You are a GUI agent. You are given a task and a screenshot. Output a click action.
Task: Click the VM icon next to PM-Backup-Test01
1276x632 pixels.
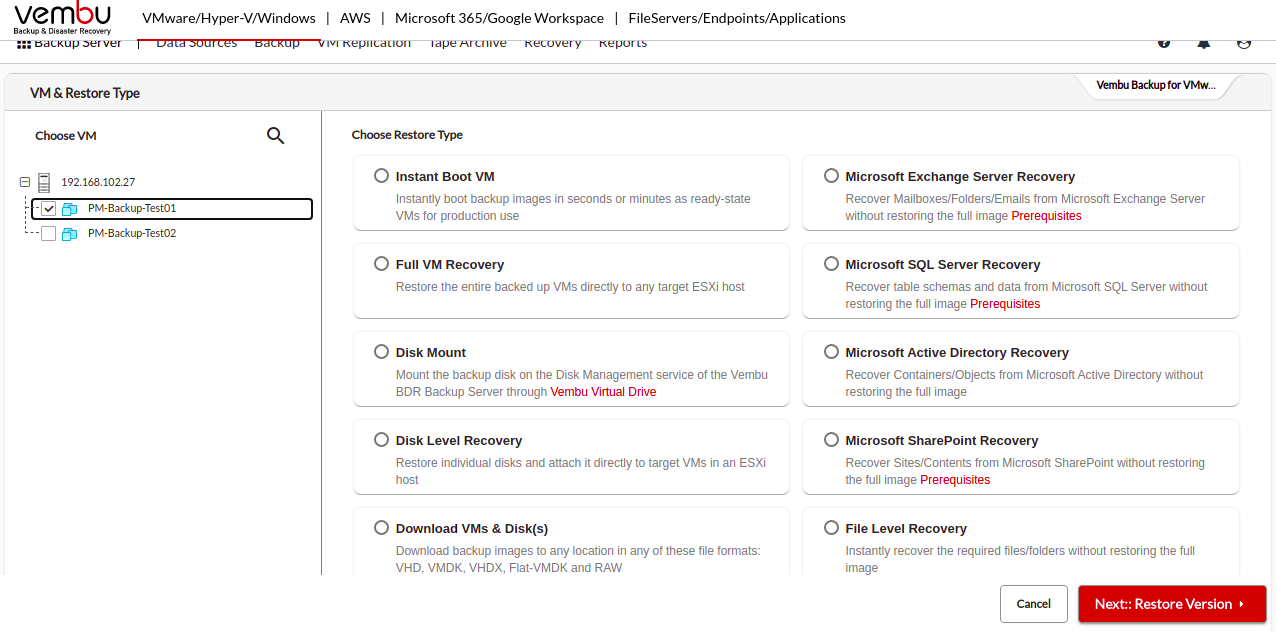(x=69, y=209)
